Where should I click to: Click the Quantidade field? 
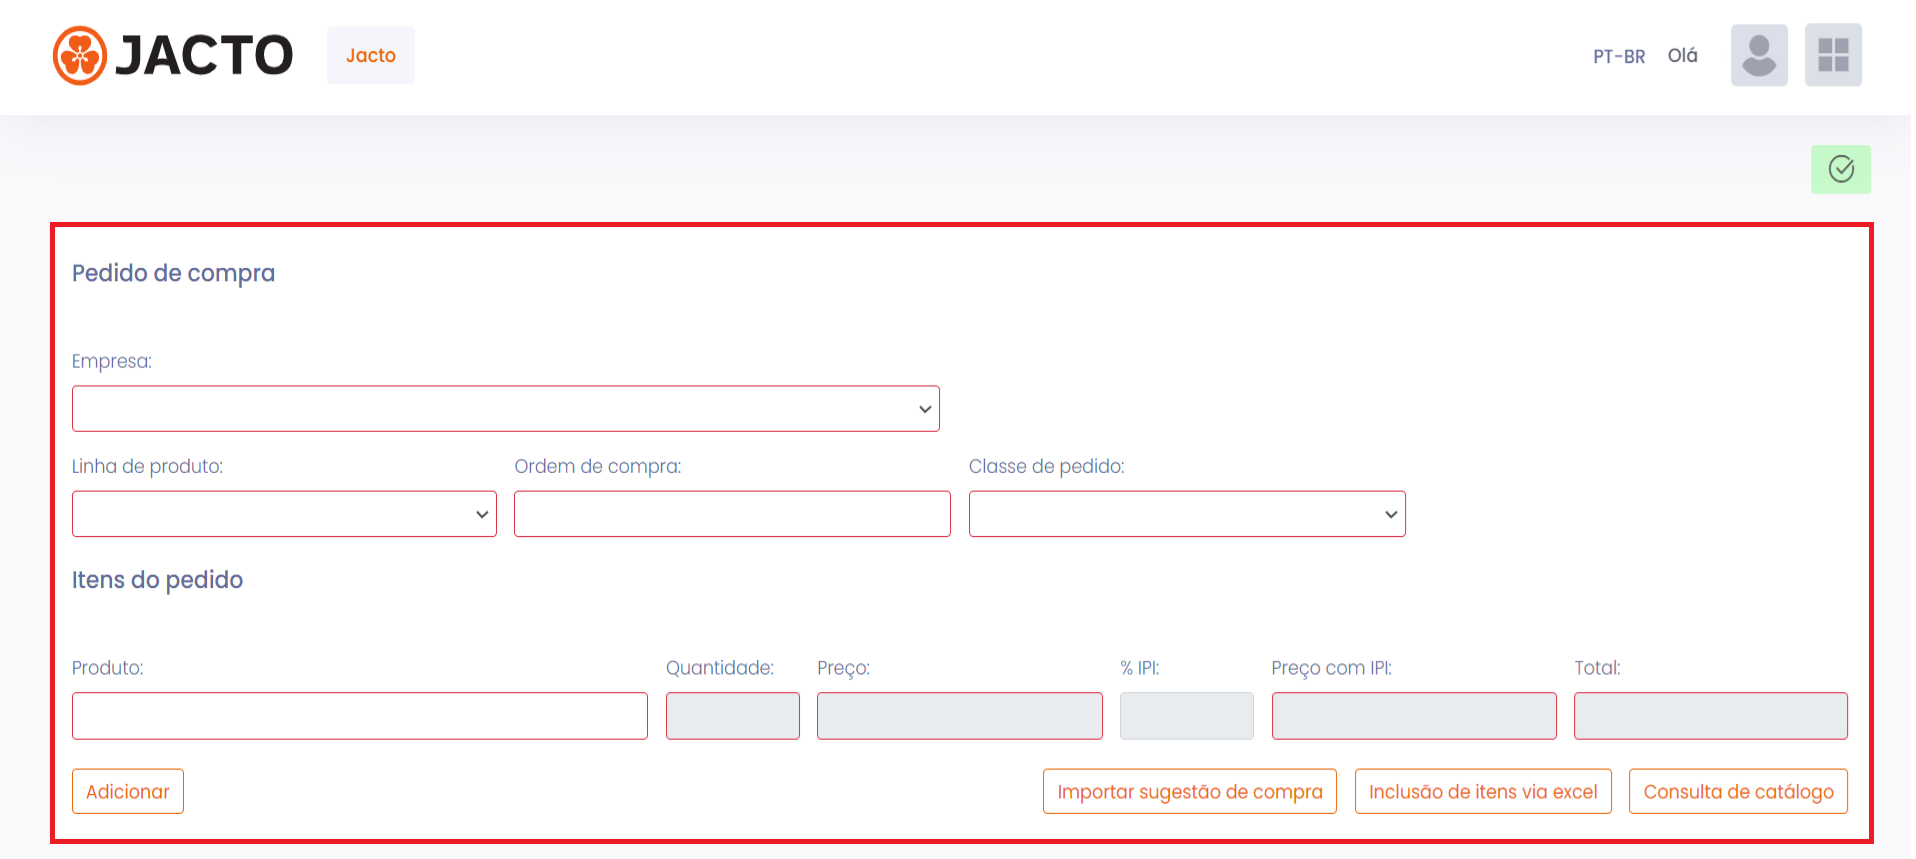pos(733,716)
